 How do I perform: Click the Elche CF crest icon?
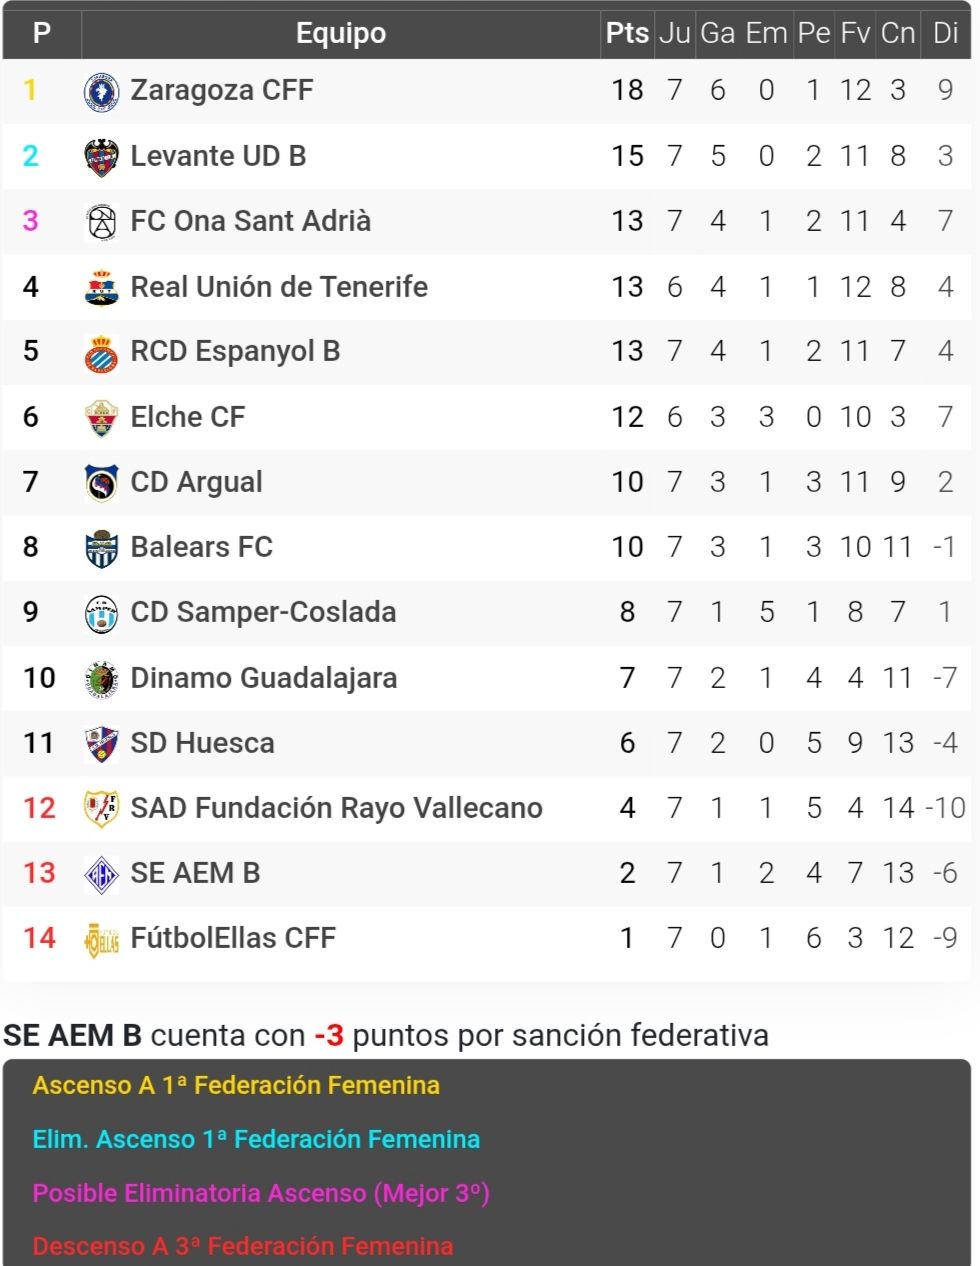point(101,418)
